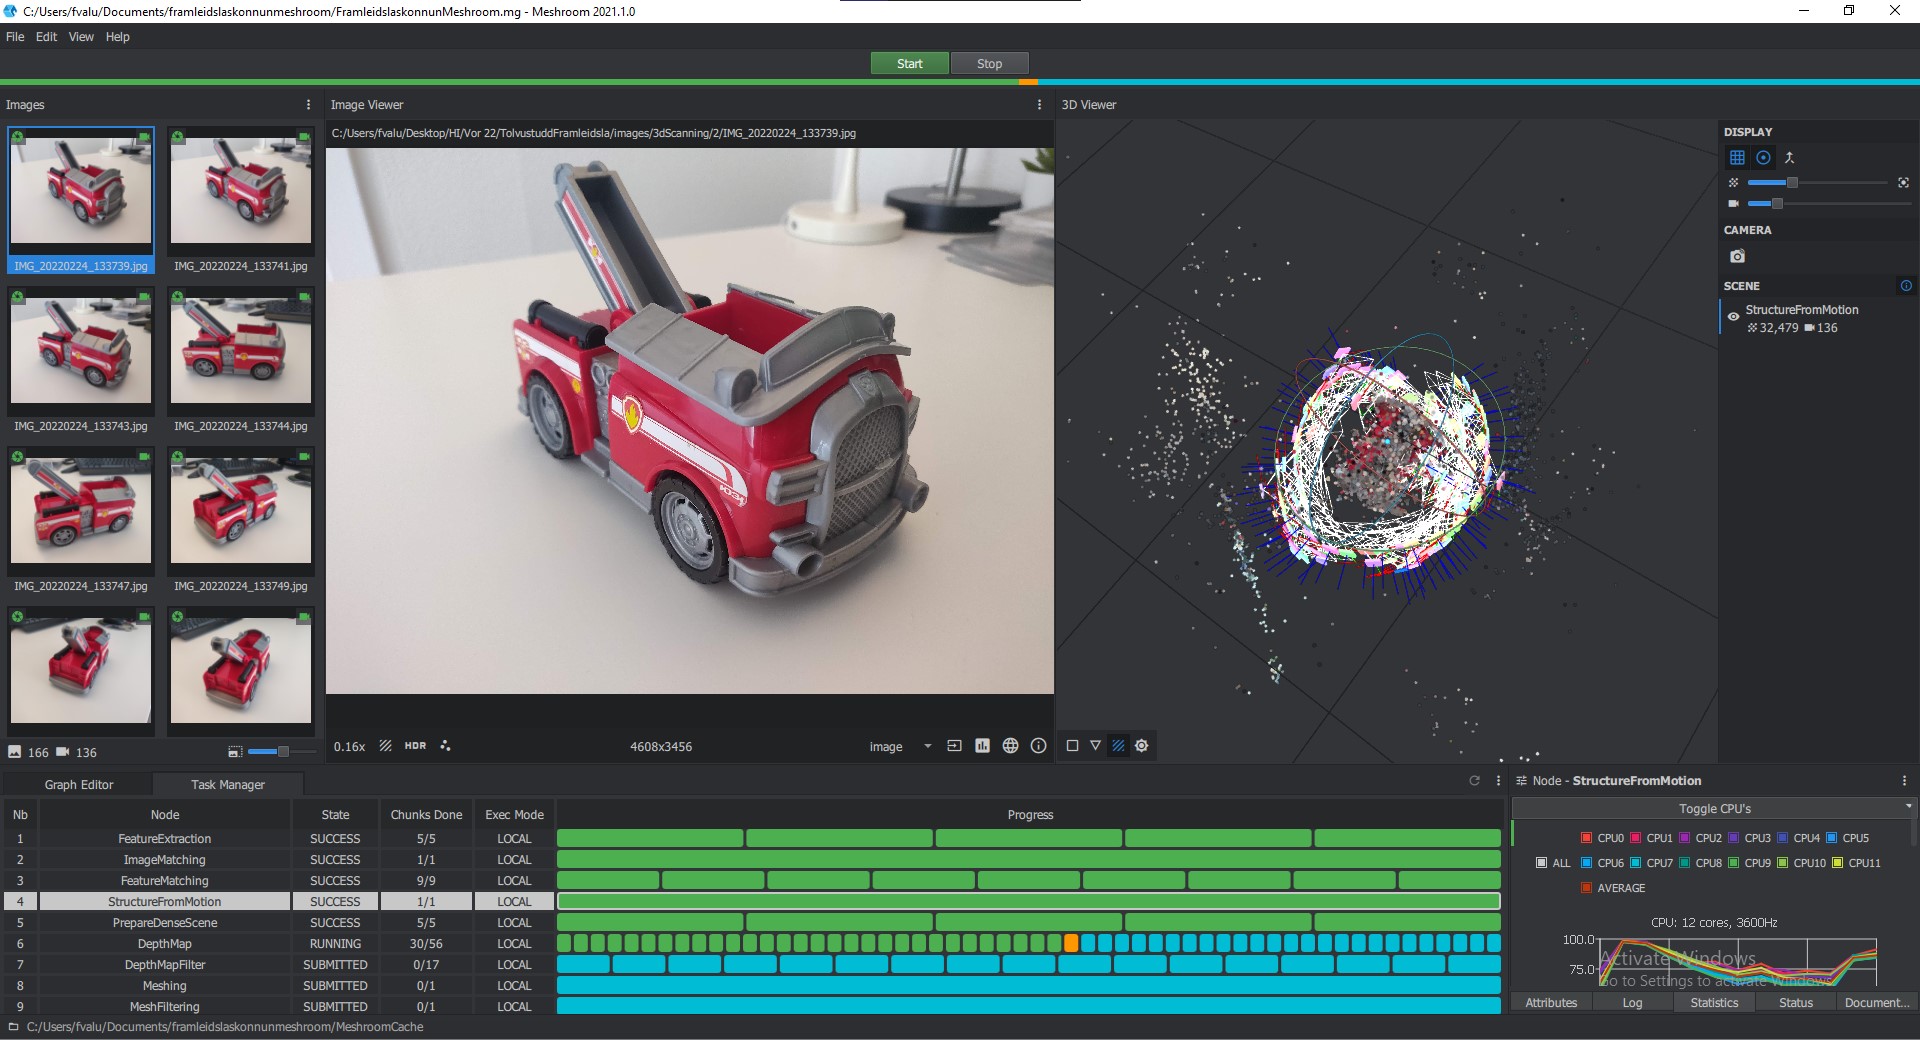1920x1040 pixels.
Task: Adjust the thumbnail size slider in Images panel
Action: pos(281,752)
